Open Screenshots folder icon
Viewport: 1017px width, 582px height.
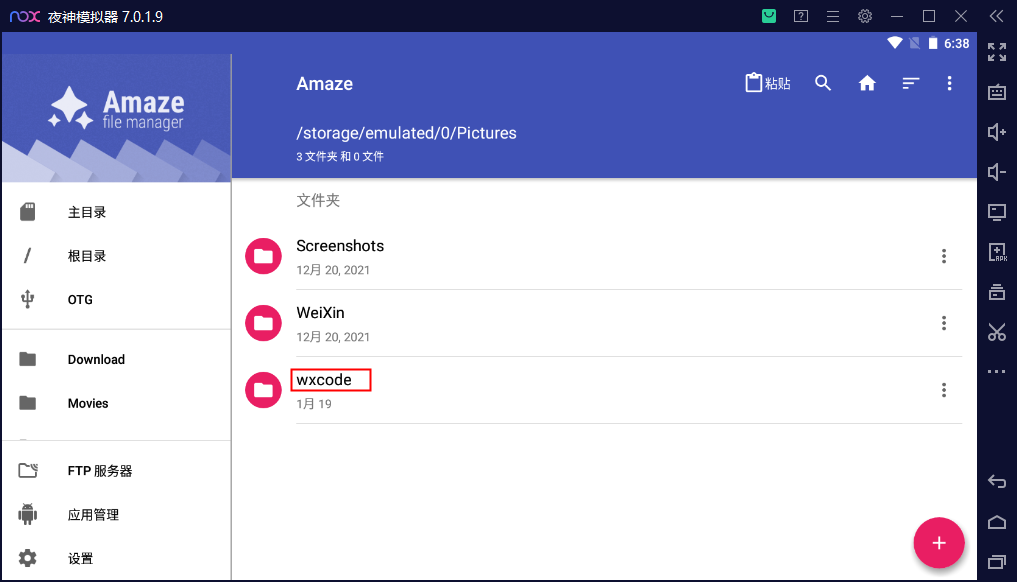263,256
